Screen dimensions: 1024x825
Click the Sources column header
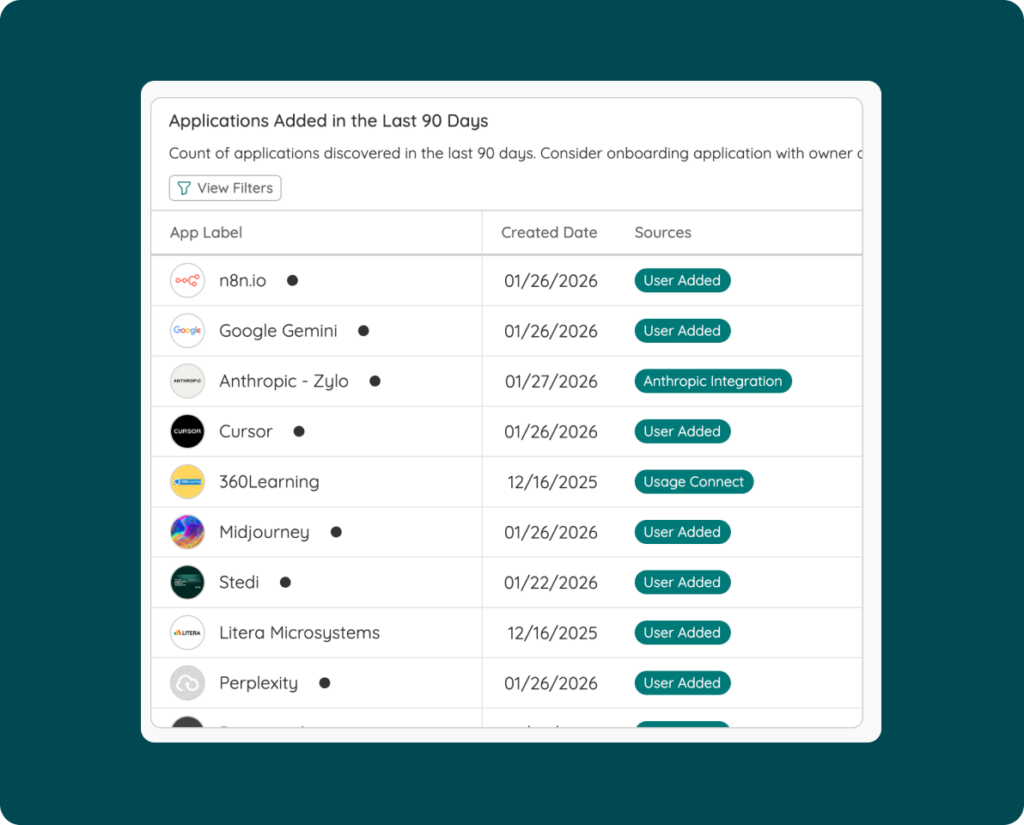click(663, 233)
